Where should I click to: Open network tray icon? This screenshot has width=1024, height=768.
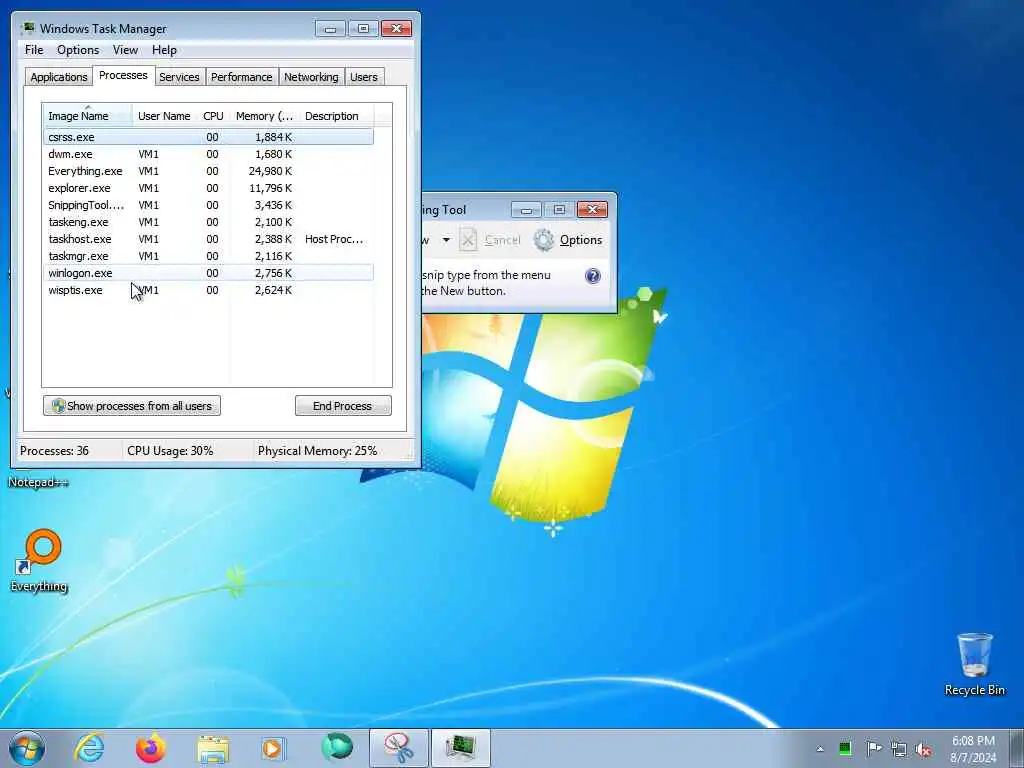pos(899,750)
